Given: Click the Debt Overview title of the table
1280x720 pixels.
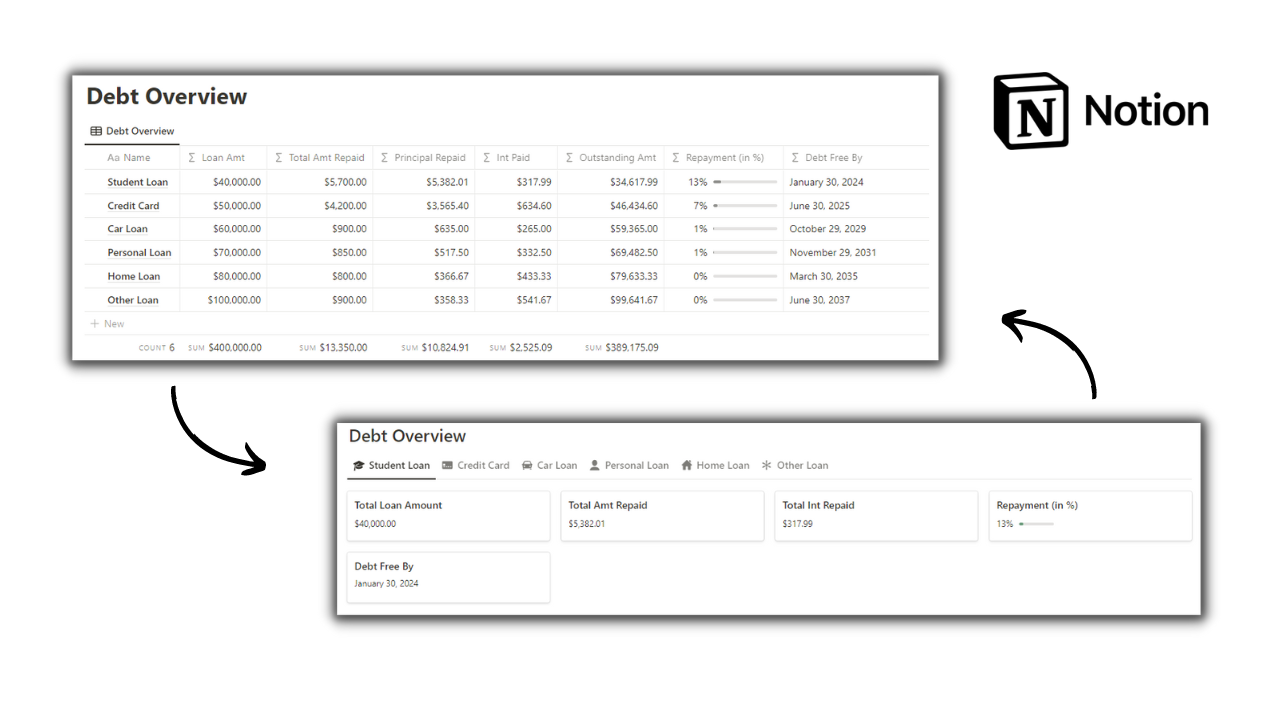Looking at the screenshot, I should click(x=166, y=96).
